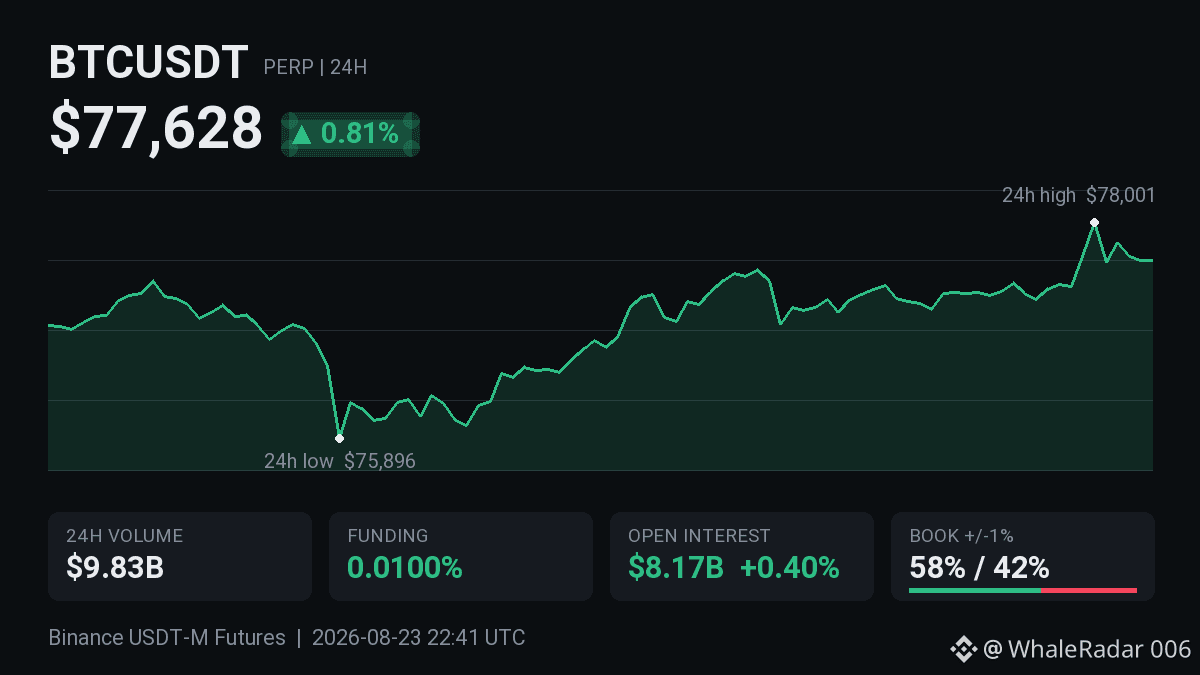The image size is (1200, 675).
Task: Click the Binance logo icon beside WhaleRadar
Action: click(963, 650)
